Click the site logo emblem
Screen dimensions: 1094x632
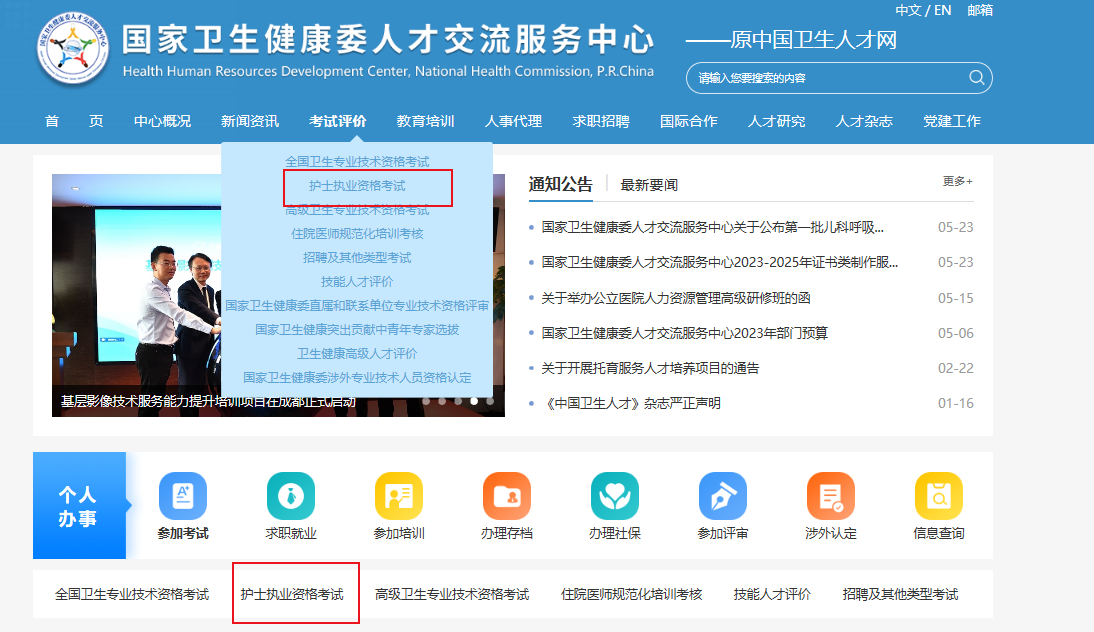tap(73, 49)
